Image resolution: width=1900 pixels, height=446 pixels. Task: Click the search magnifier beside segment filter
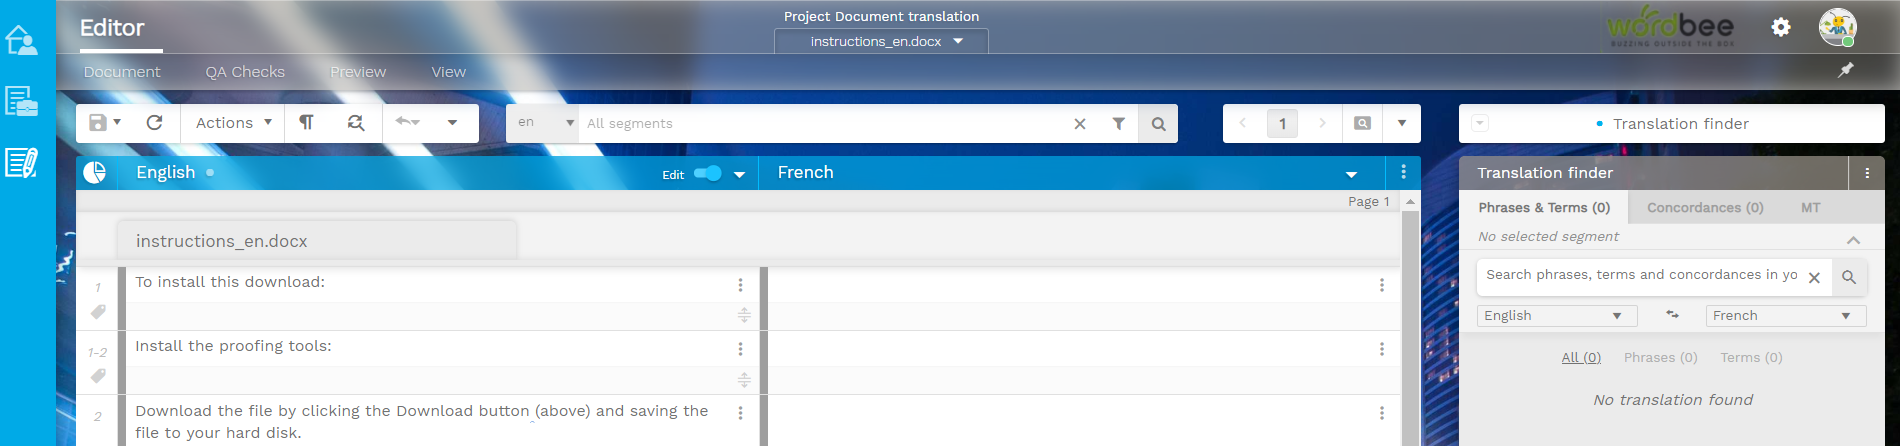[x=1158, y=124]
